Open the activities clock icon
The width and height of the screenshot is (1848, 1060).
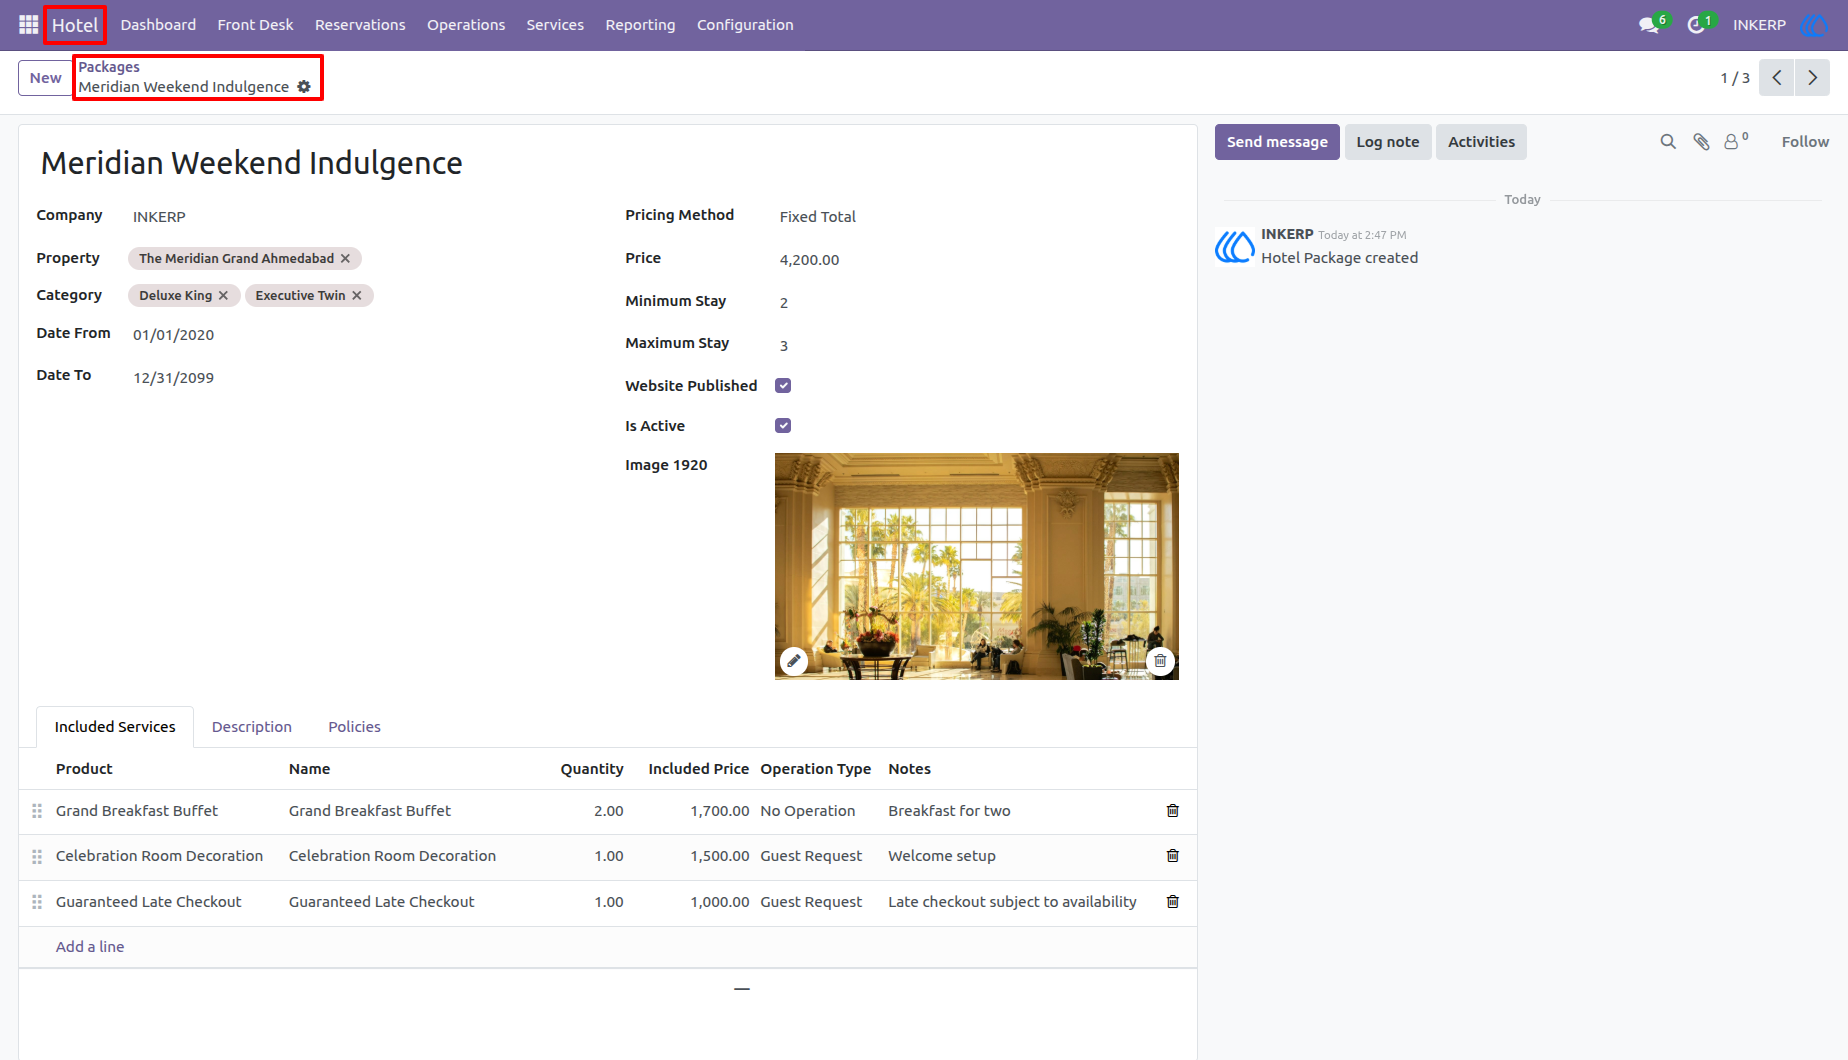coord(1696,25)
